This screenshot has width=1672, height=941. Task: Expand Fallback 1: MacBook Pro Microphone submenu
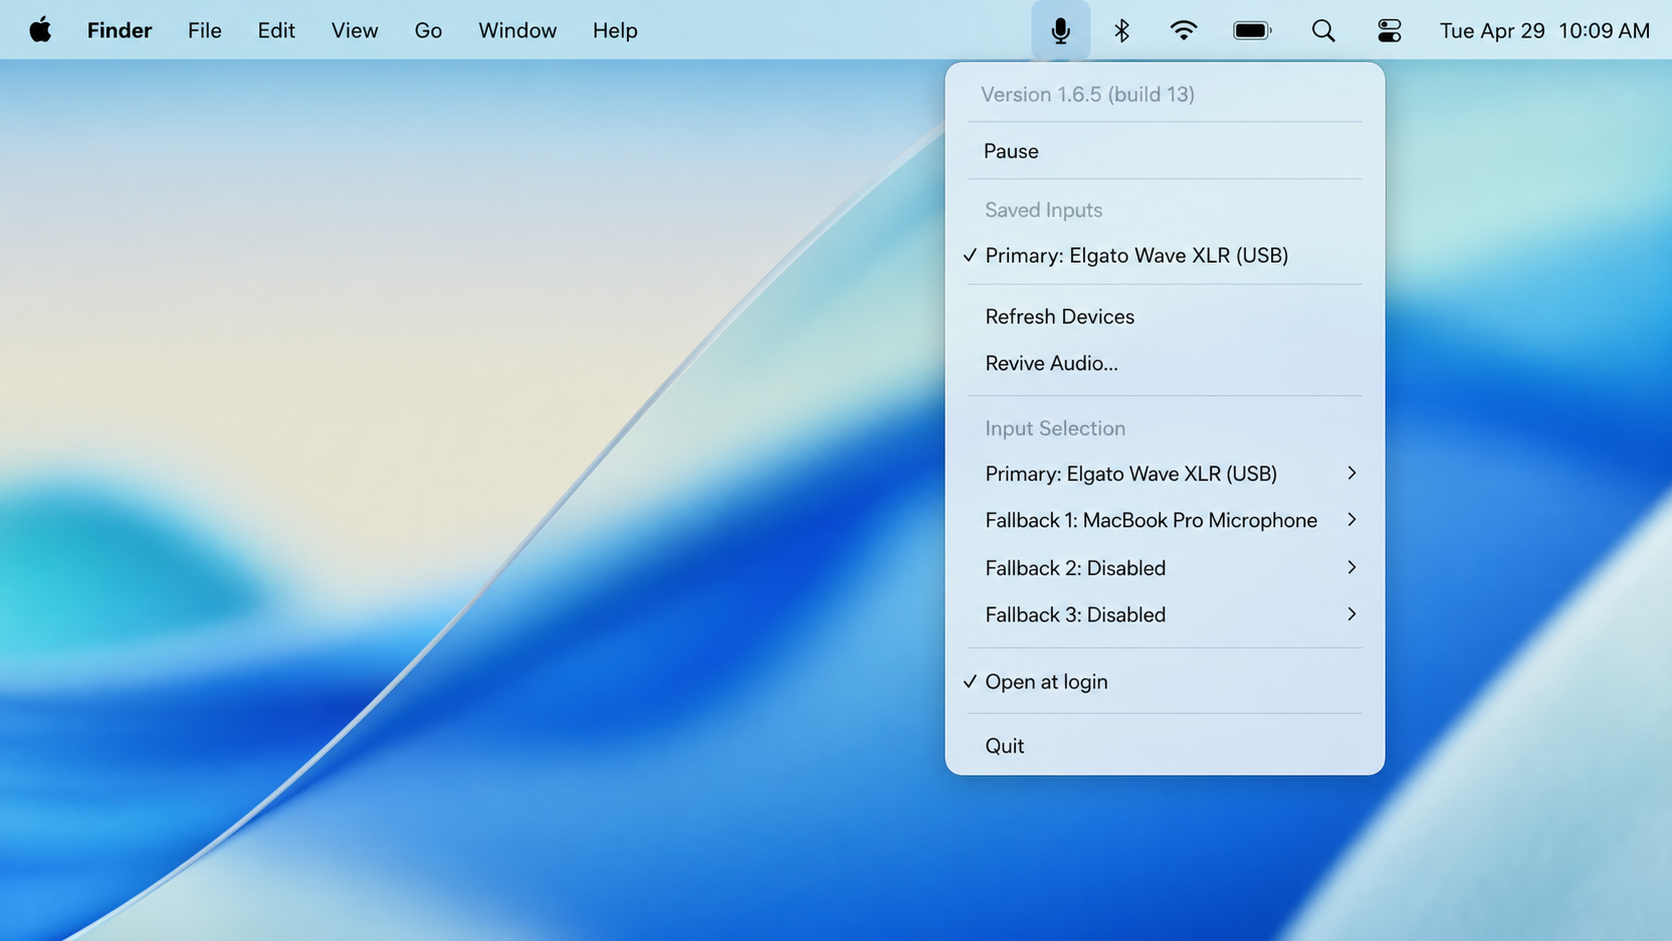1164,520
